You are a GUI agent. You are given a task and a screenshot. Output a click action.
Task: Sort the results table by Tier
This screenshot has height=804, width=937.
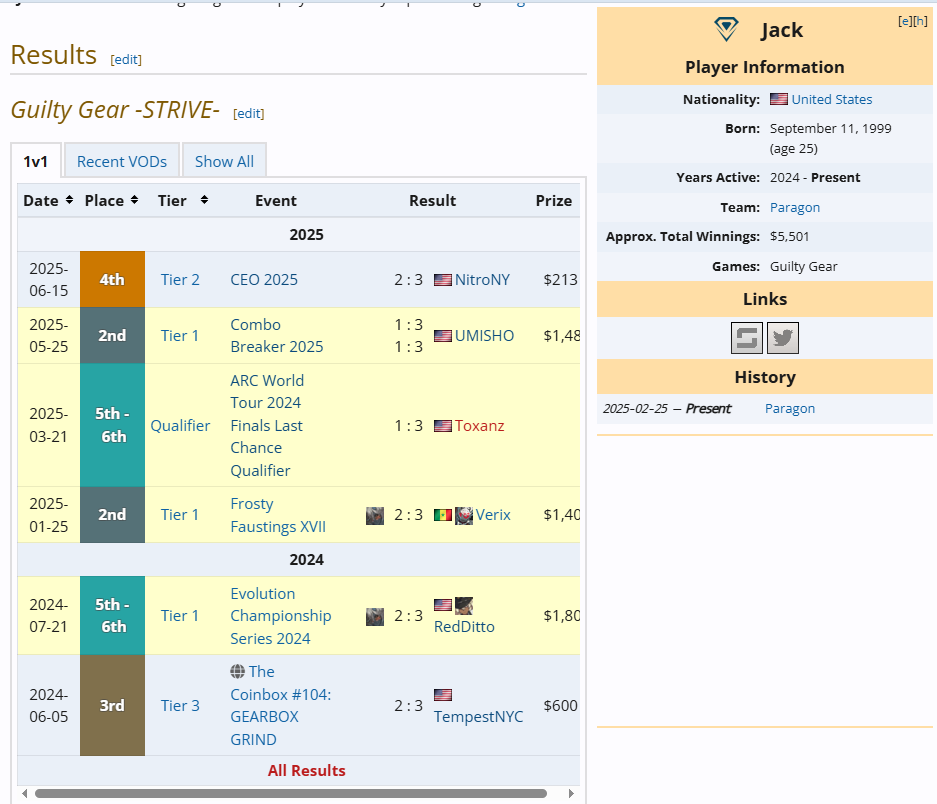point(204,200)
